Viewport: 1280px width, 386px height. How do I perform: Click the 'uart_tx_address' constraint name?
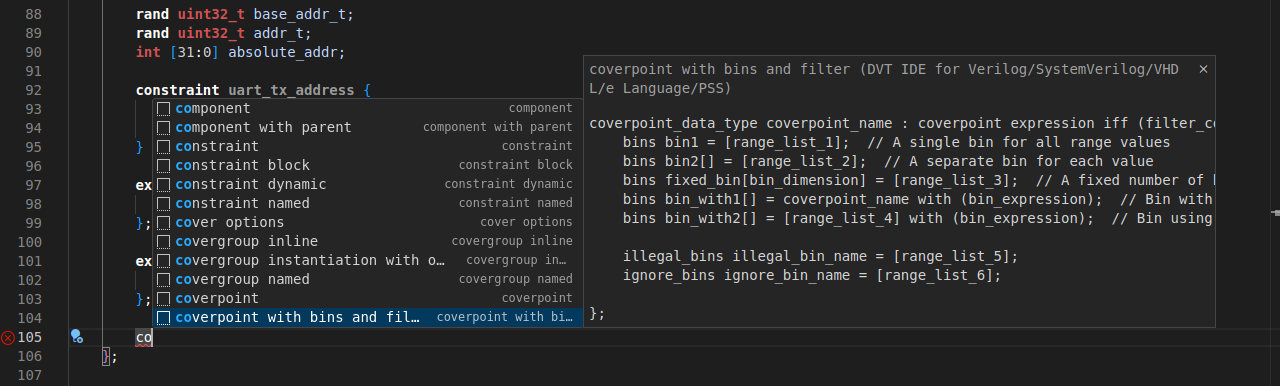coord(291,90)
